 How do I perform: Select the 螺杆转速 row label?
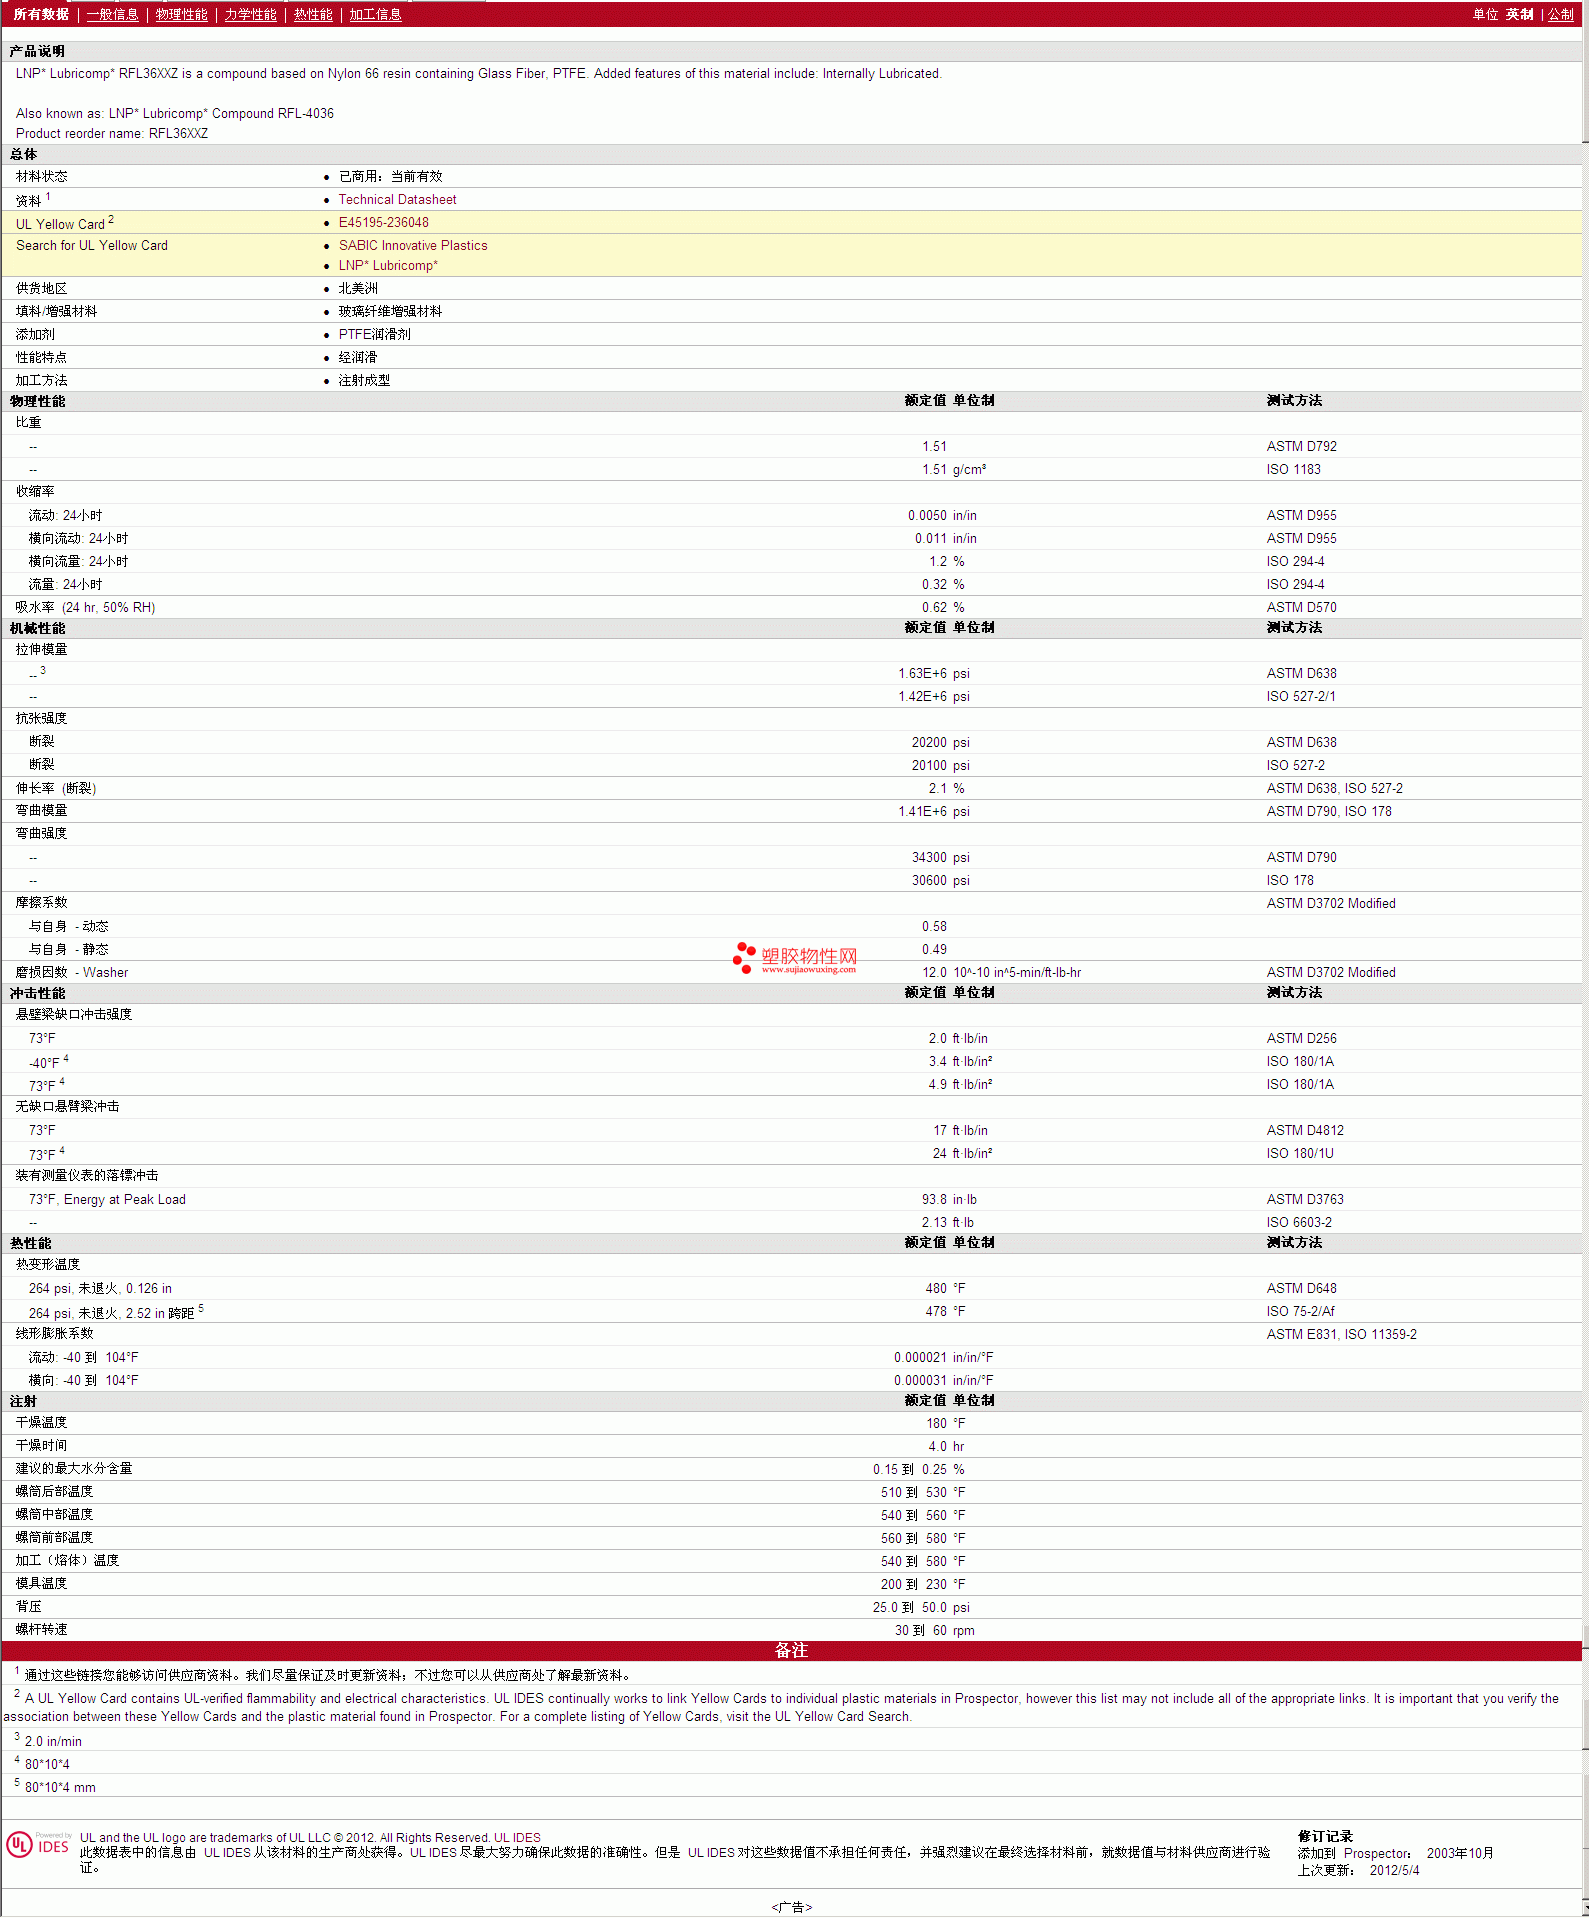[41, 1630]
